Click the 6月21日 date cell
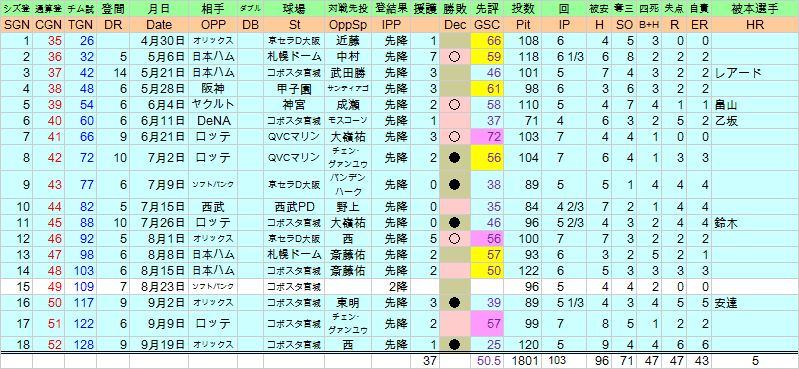This screenshot has height=369, width=799. tap(159, 137)
